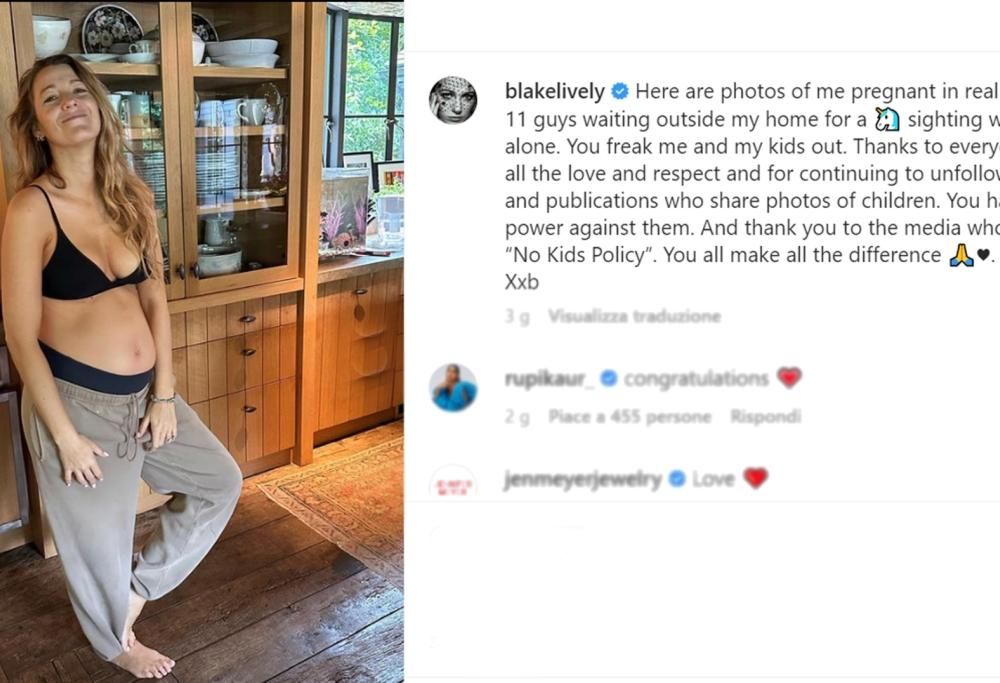Open rupikaur_ commenter avatar
The height and width of the screenshot is (683, 1000).
tap(453, 388)
